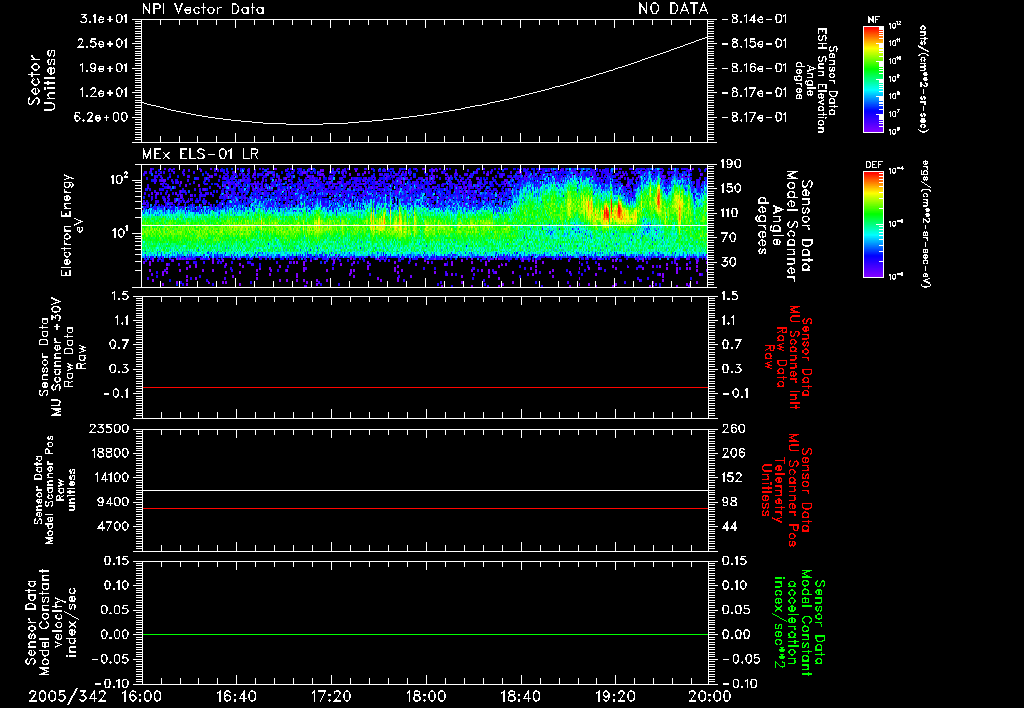Viewport: 1024px width, 708px height.
Task: Click the 9400 Scanner Pos tick label
Action: [113, 502]
